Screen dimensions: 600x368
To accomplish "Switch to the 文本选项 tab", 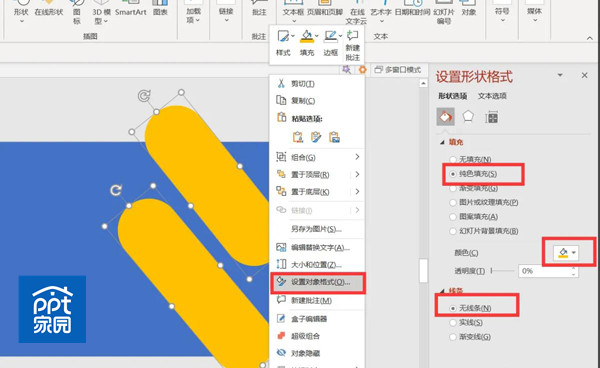I will 492,96.
